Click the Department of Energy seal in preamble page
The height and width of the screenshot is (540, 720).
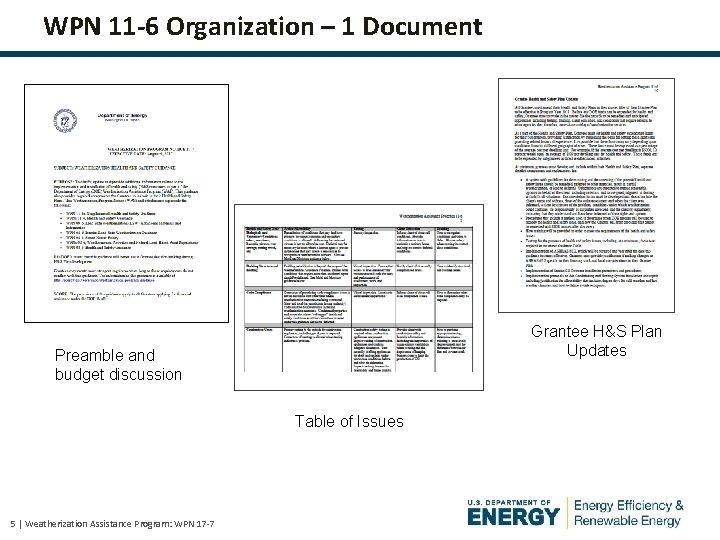coord(64,121)
